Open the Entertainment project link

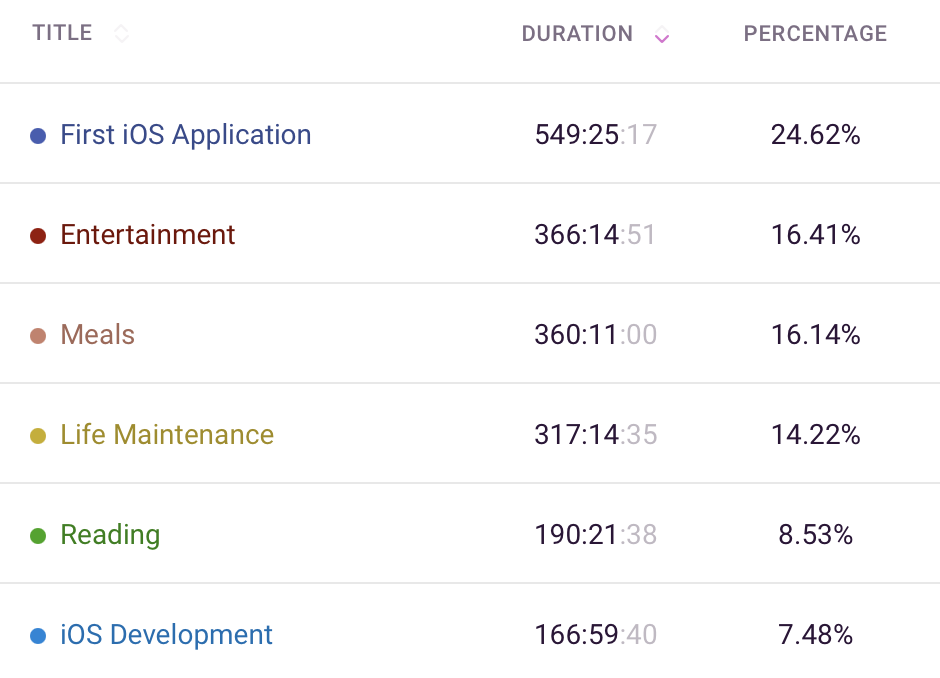pos(147,234)
